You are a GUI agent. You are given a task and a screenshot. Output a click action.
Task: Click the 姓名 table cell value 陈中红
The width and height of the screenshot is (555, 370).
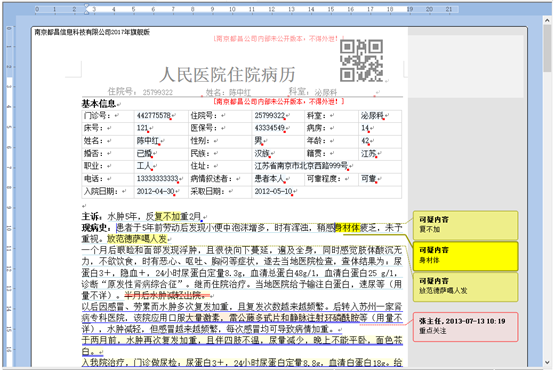point(148,141)
